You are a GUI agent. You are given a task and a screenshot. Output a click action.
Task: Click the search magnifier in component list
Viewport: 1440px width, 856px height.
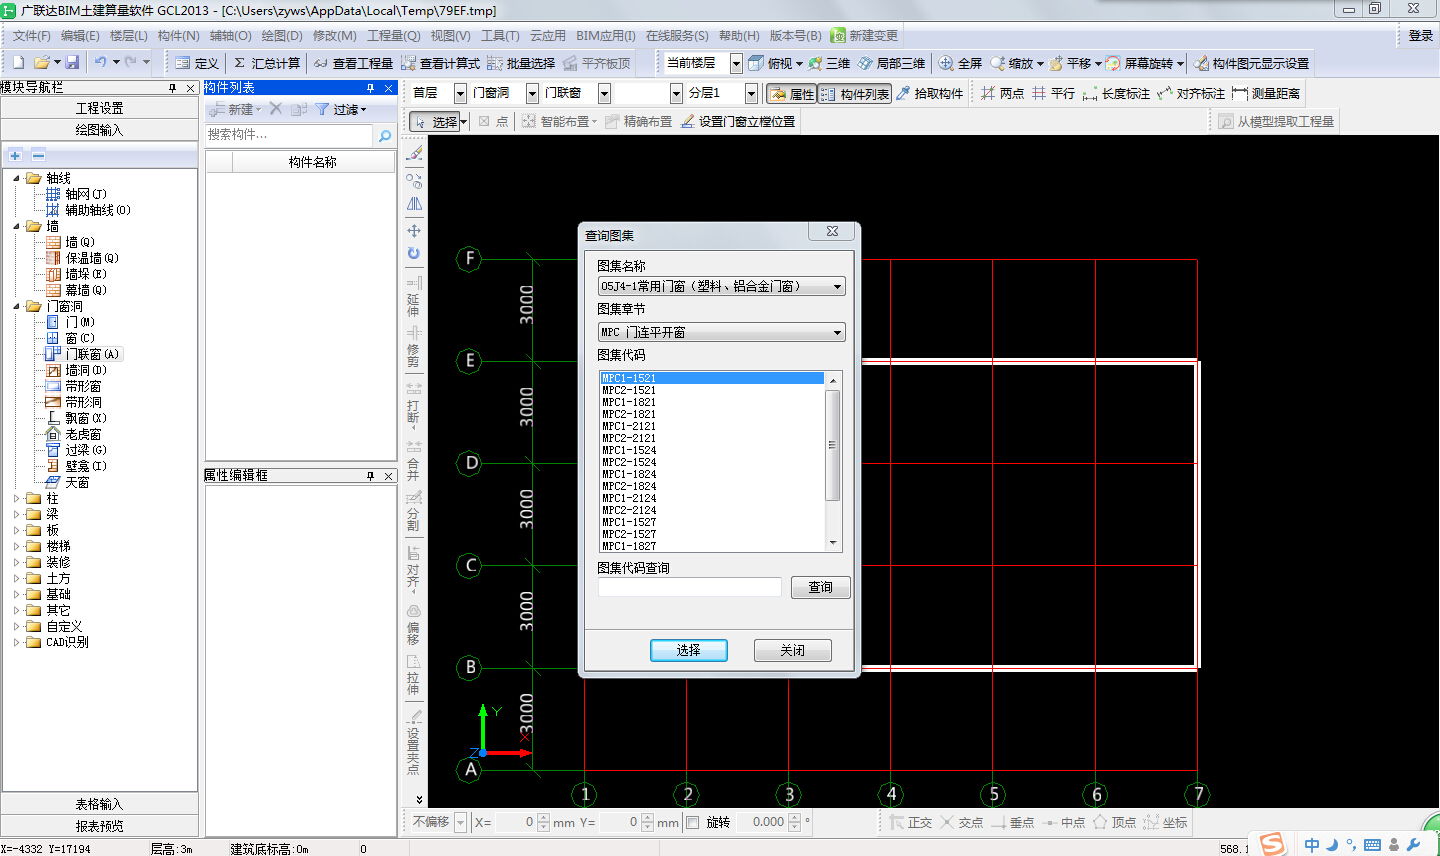[384, 135]
